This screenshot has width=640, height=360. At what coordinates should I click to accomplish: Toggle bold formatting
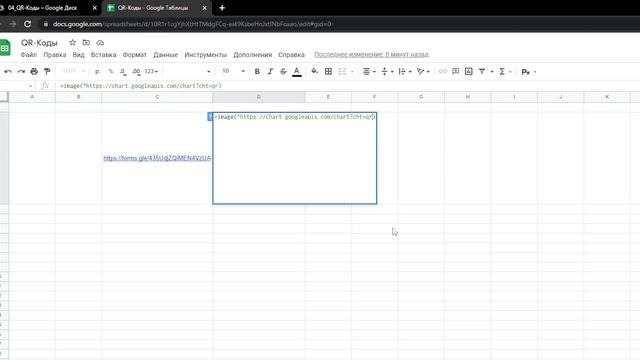(x=257, y=71)
